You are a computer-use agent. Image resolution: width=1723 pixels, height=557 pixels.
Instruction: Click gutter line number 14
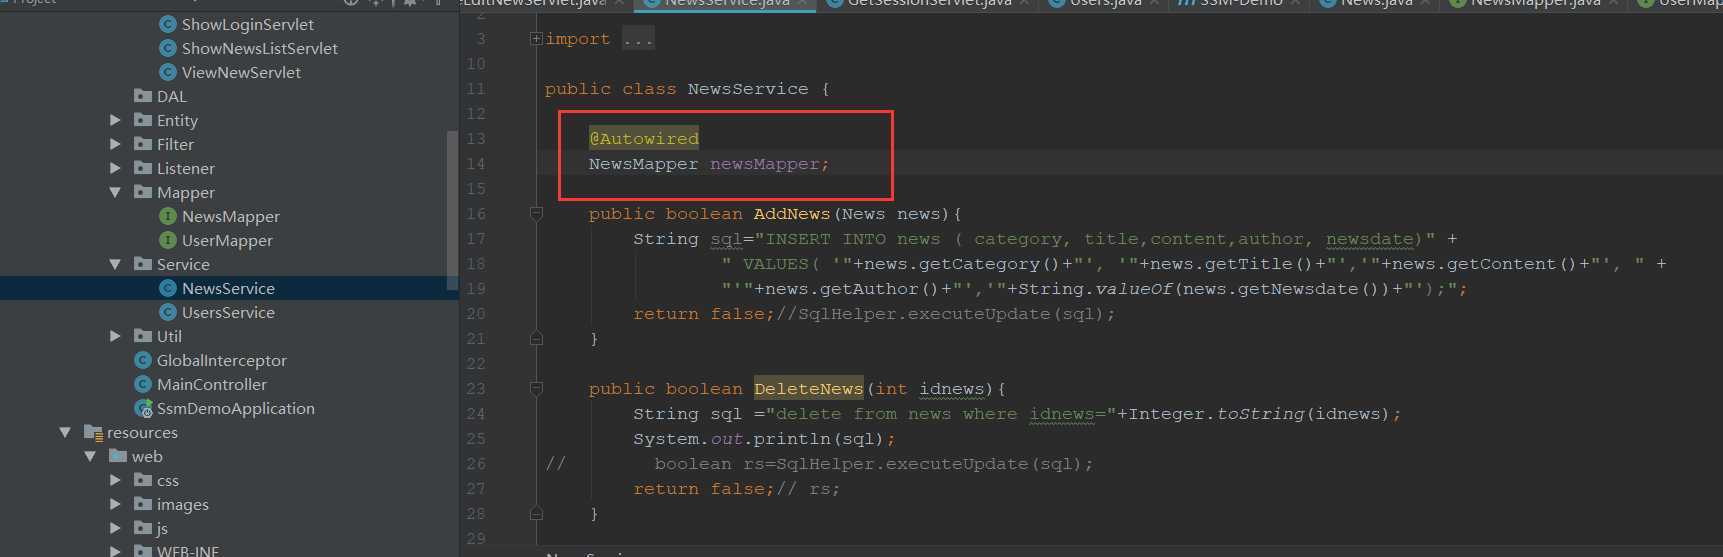(x=476, y=164)
